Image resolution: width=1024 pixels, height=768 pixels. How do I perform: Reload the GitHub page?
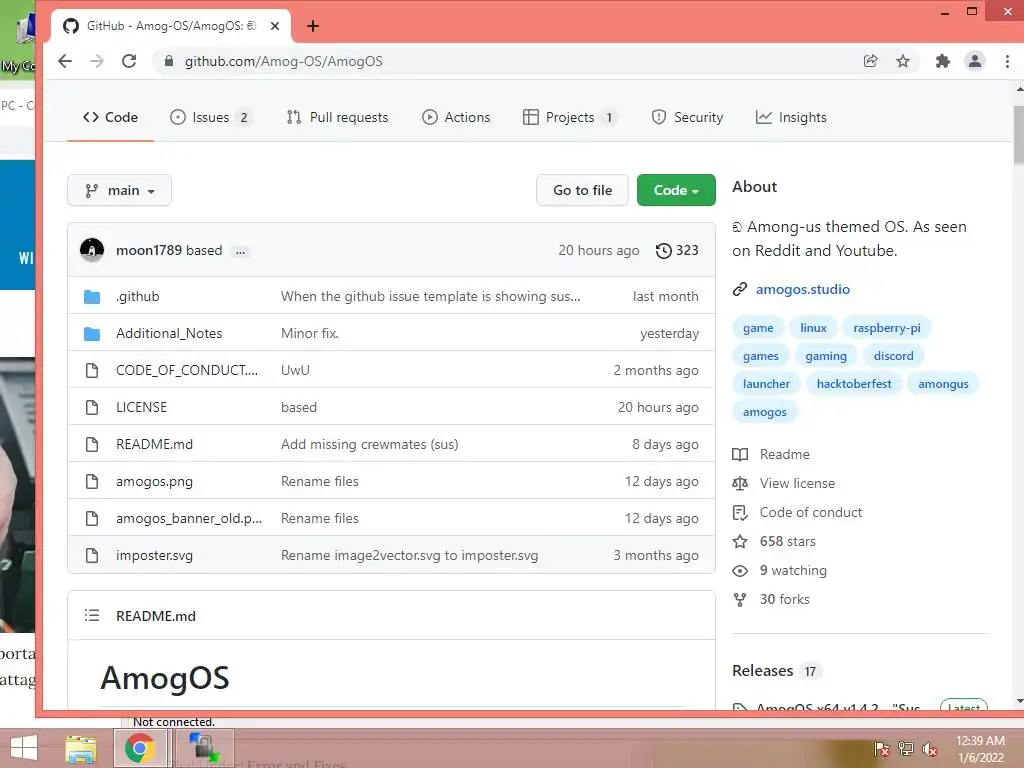coord(129,61)
